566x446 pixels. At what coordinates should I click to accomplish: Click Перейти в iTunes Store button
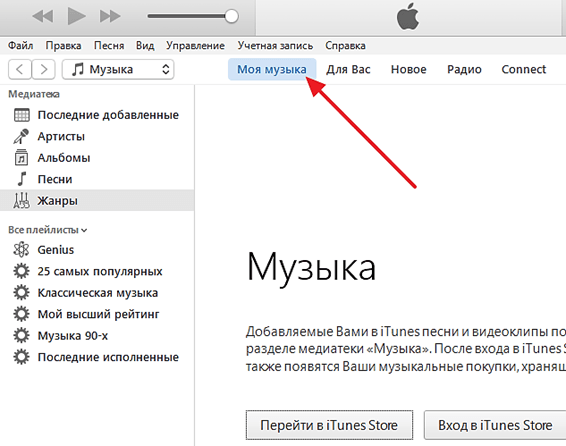coord(329,425)
